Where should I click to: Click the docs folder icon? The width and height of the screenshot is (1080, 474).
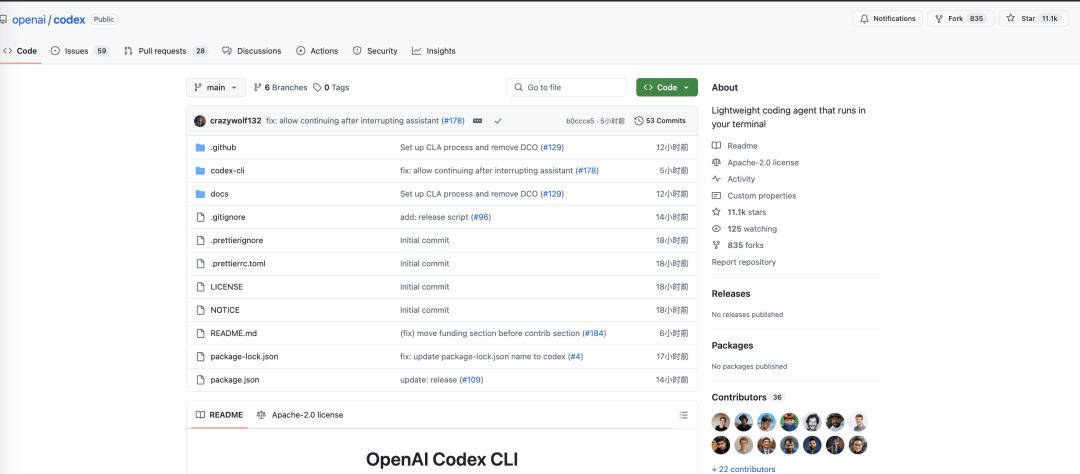tap(200, 194)
